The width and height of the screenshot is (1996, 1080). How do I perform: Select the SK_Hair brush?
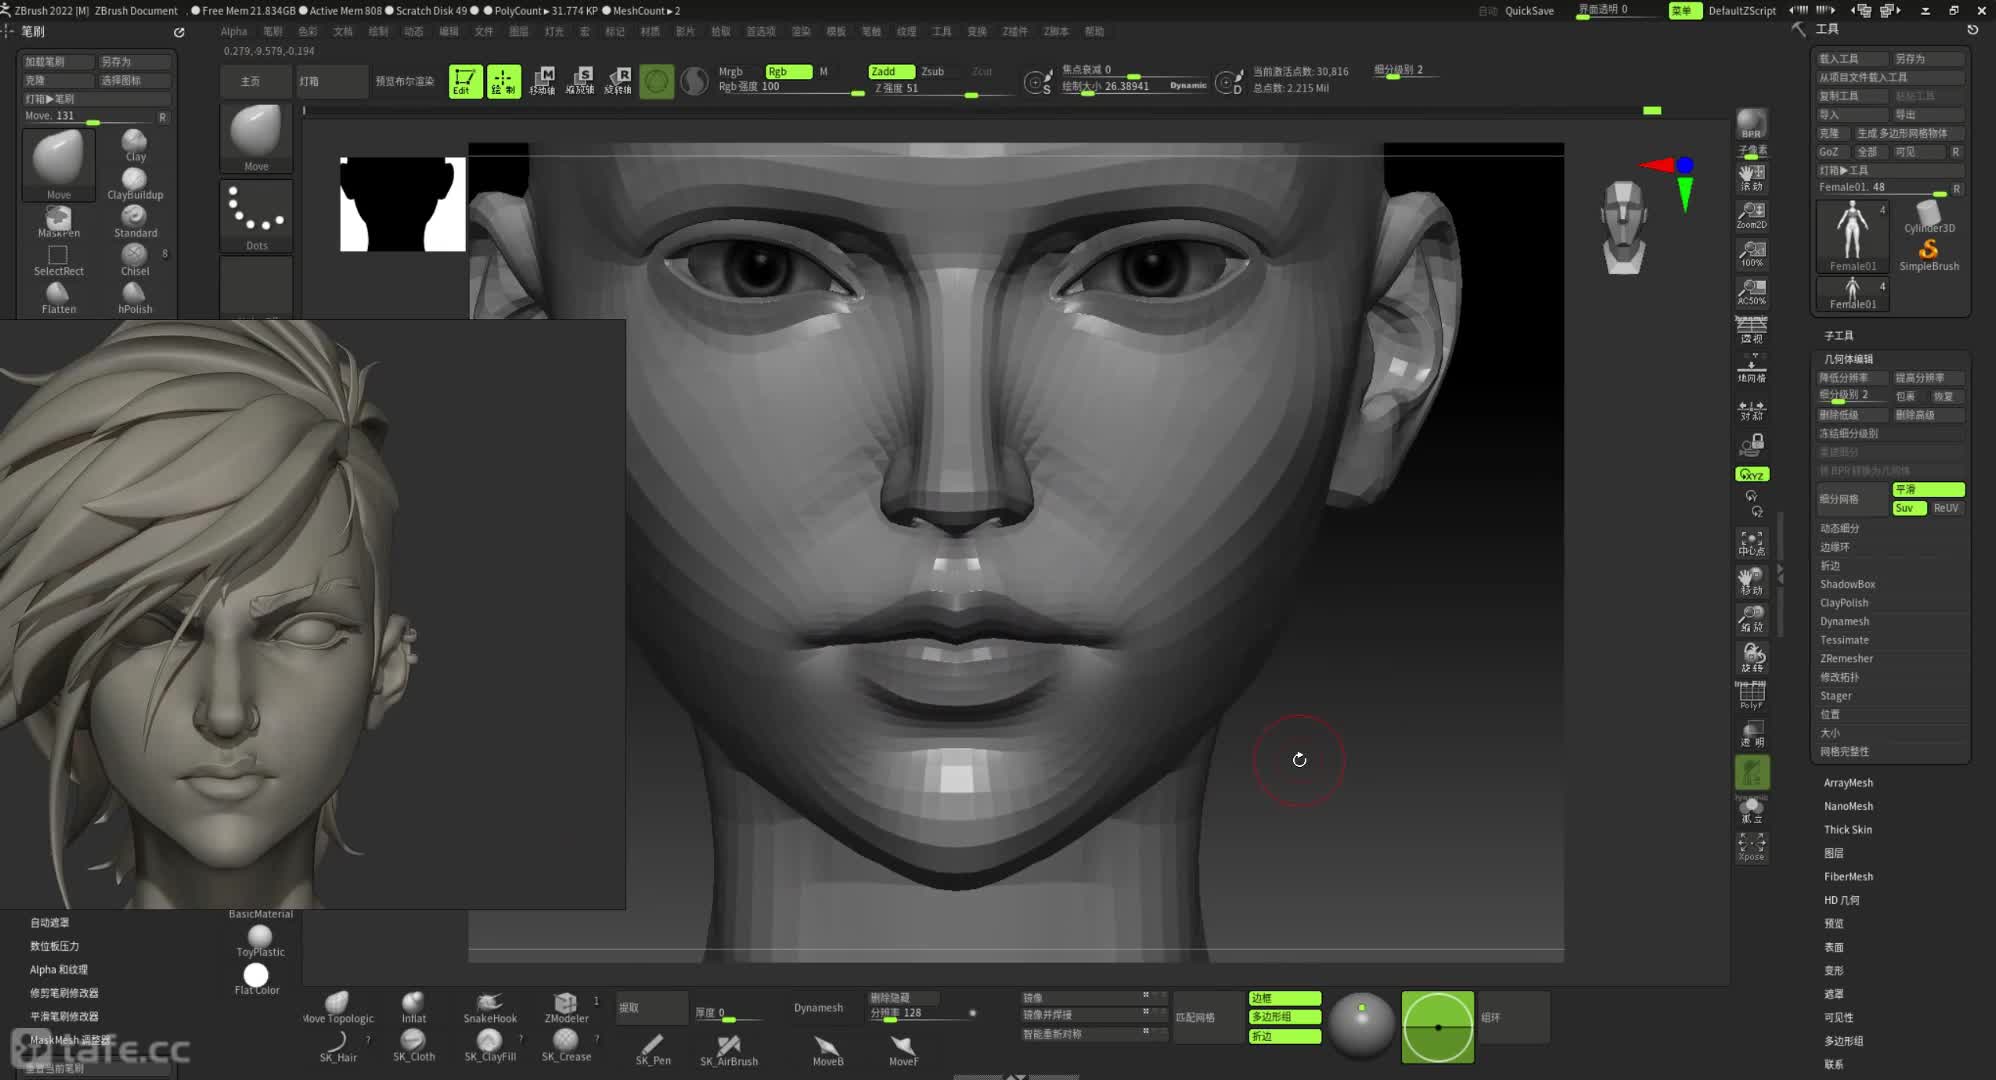338,1046
